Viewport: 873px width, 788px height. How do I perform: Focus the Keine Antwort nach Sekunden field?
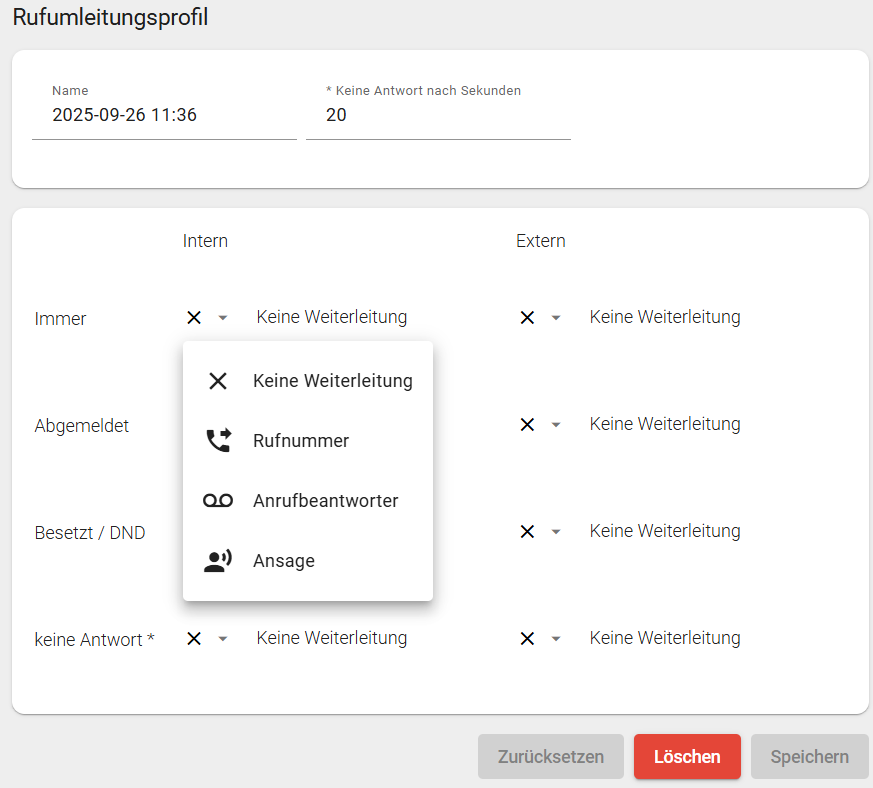[438, 116]
